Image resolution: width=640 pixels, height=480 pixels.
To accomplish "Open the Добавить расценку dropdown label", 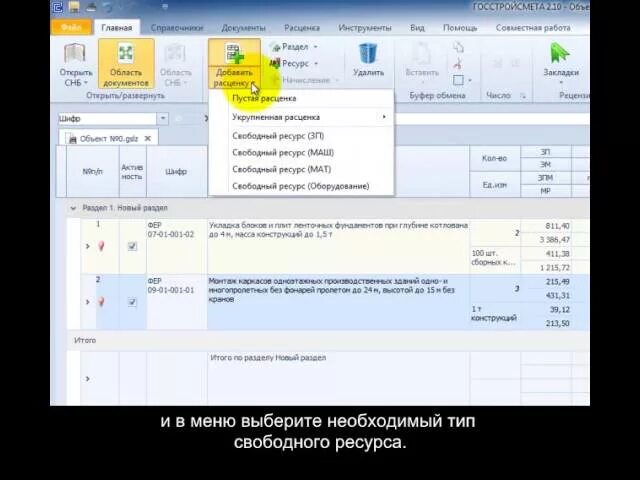I will click(234, 78).
